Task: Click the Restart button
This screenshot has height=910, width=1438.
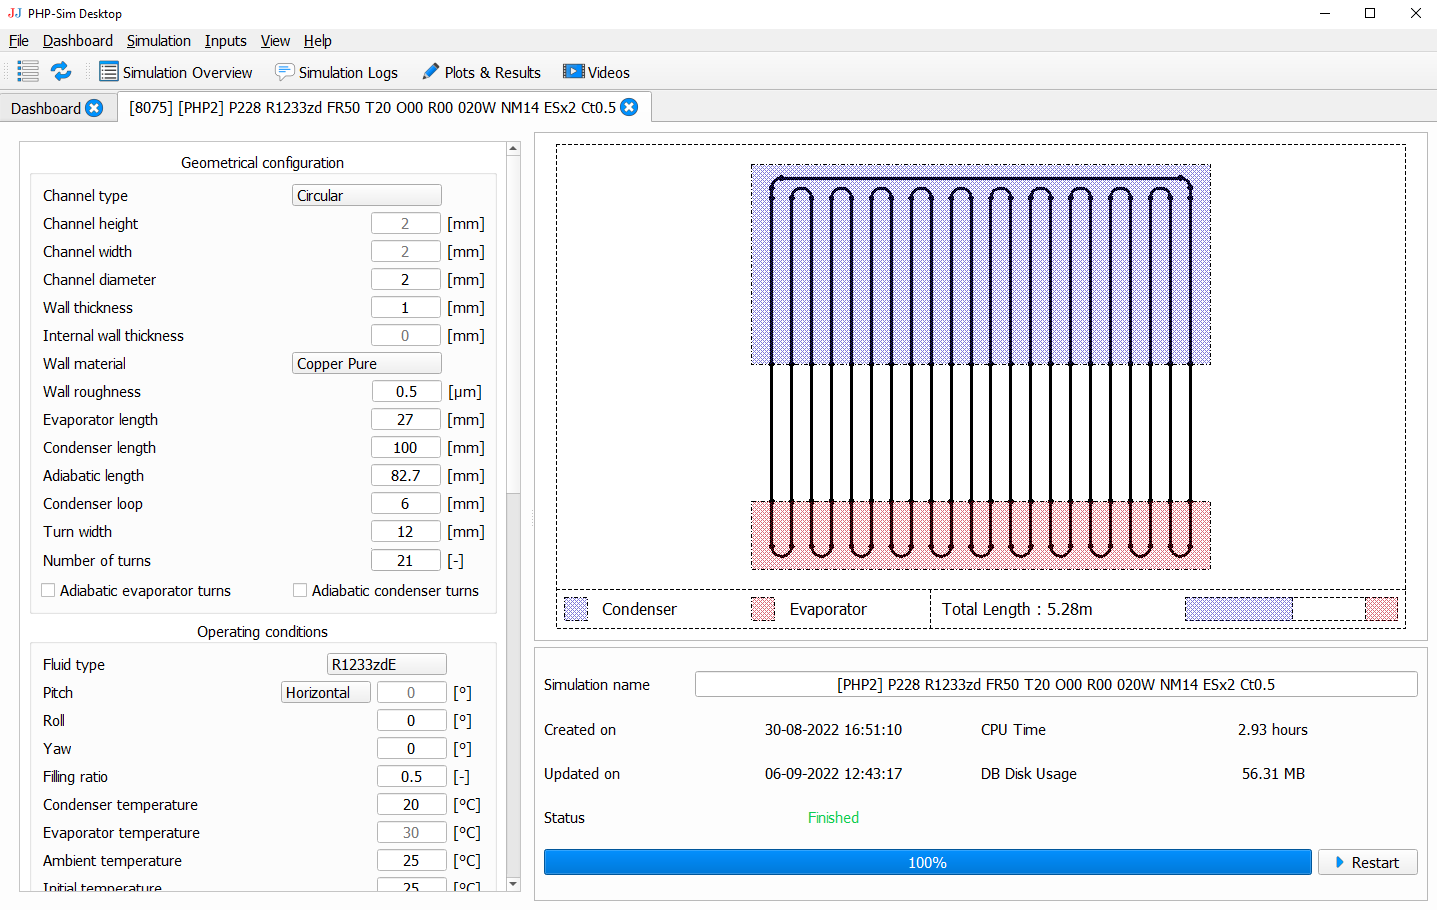Action: pyautogui.click(x=1367, y=861)
